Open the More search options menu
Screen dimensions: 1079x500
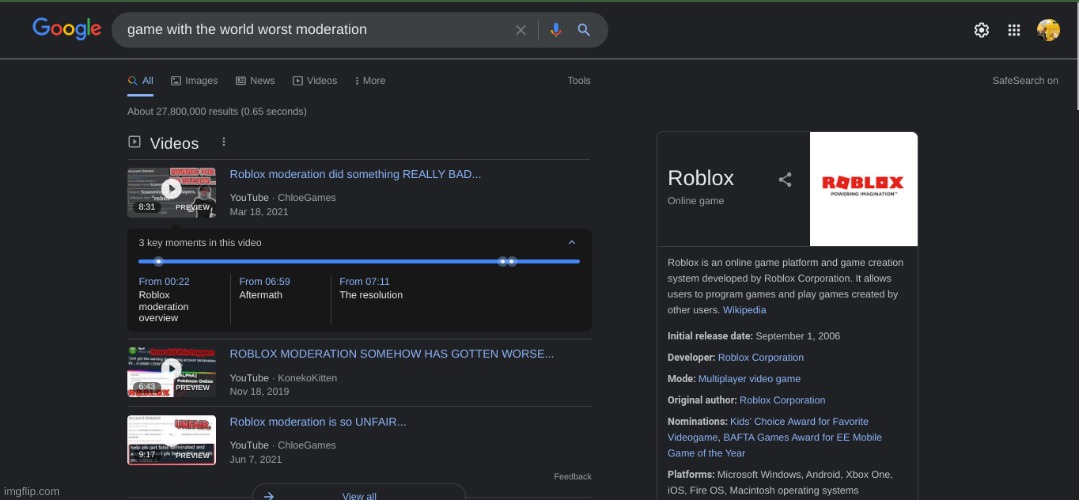tap(370, 80)
